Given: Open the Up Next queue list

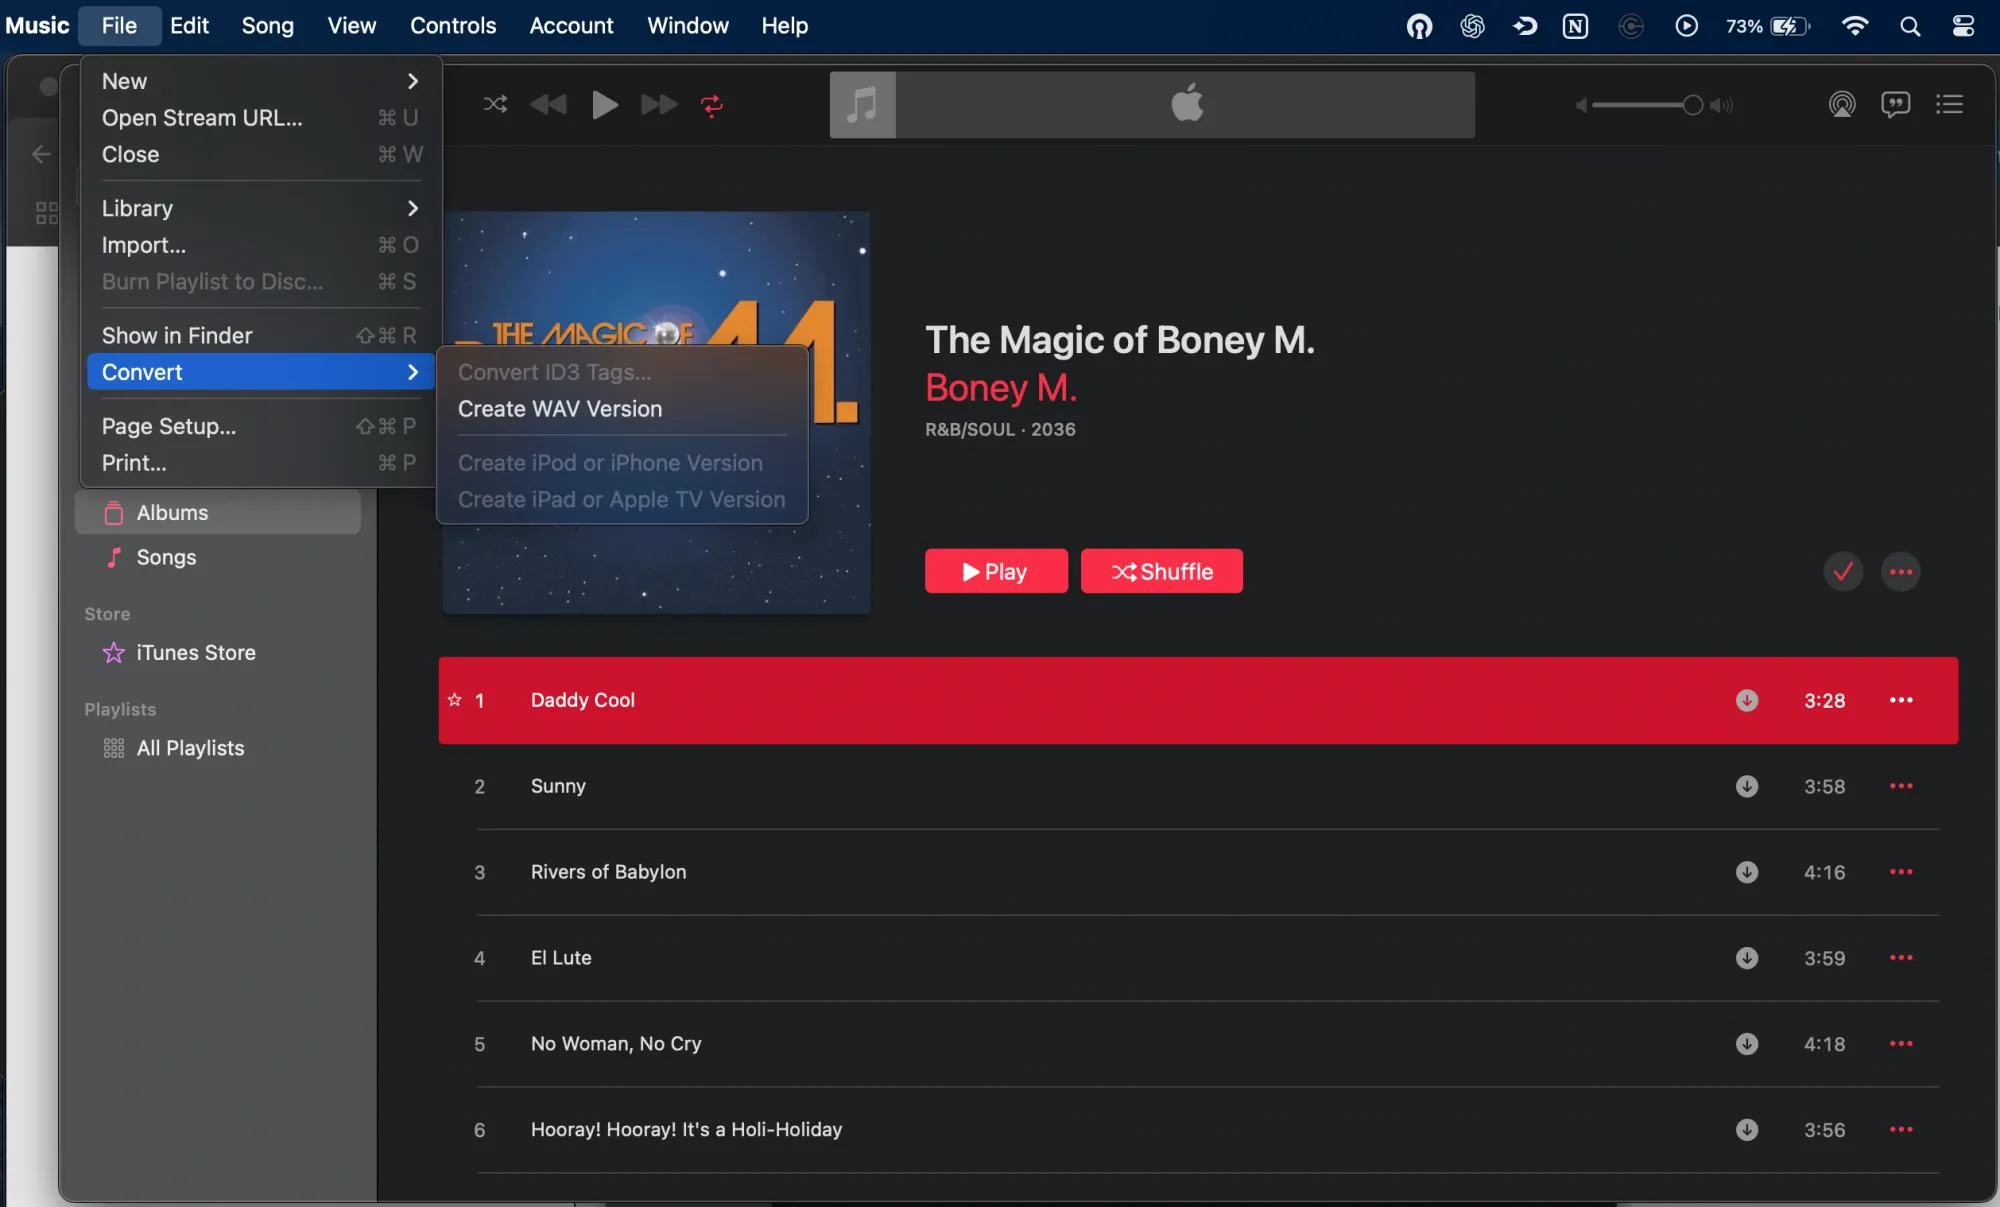Looking at the screenshot, I should (1951, 104).
